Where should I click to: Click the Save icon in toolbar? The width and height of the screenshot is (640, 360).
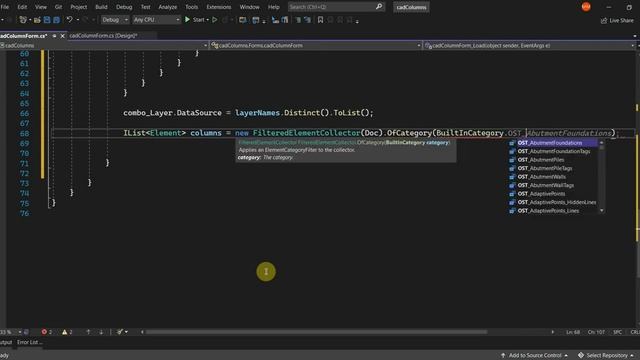(x=47, y=20)
